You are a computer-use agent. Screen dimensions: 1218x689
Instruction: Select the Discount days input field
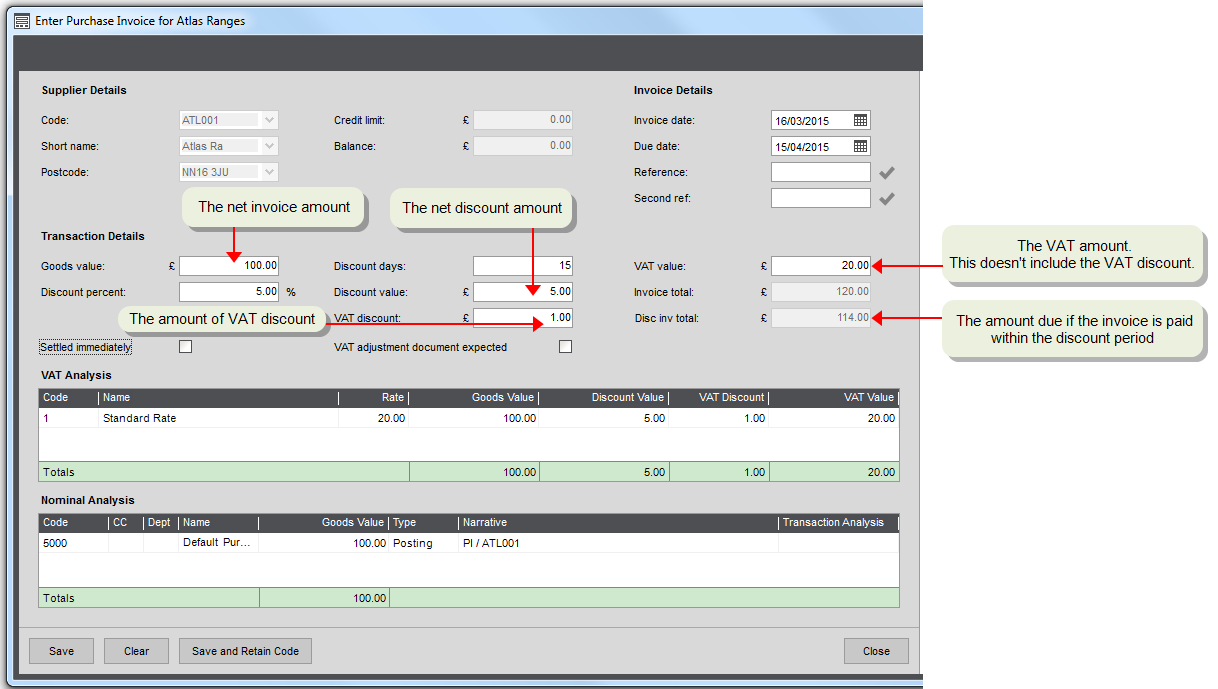click(523, 266)
